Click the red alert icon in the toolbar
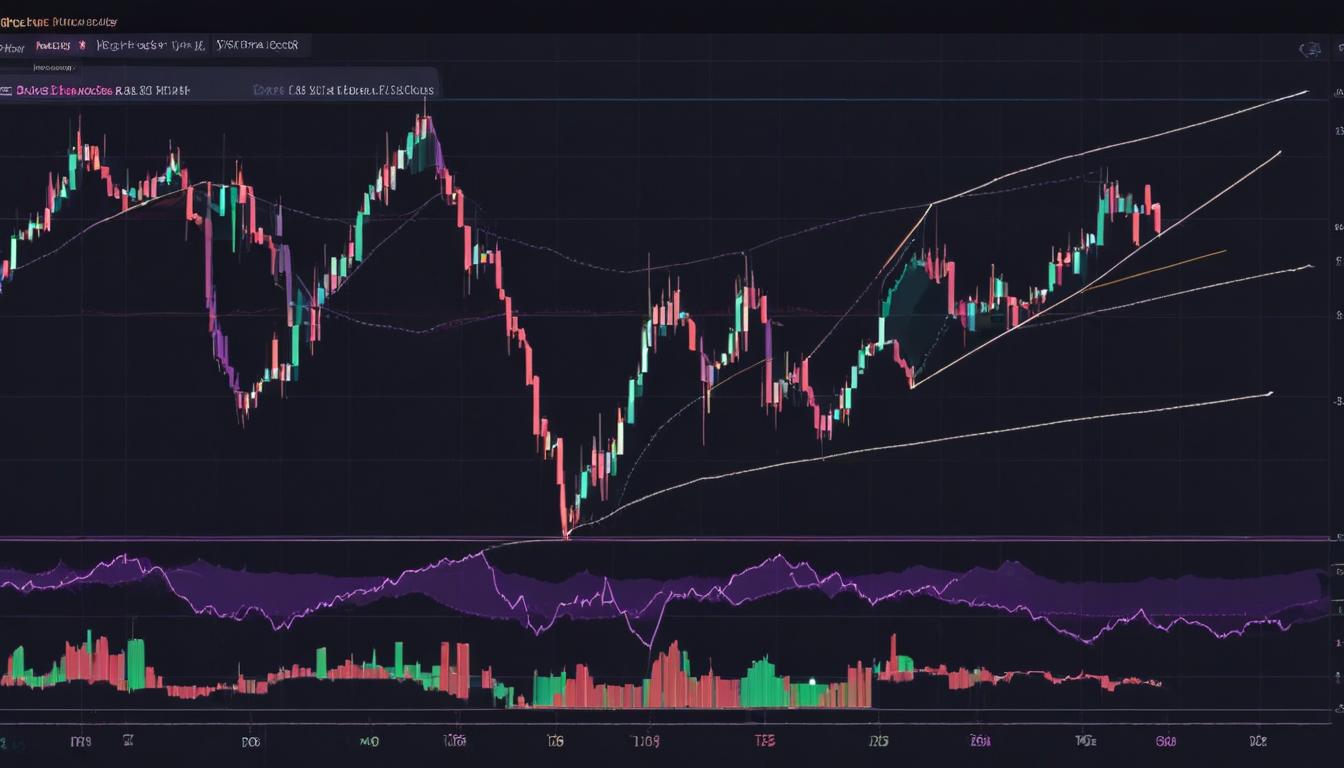Image resolution: width=1344 pixels, height=768 pixels. 82,44
